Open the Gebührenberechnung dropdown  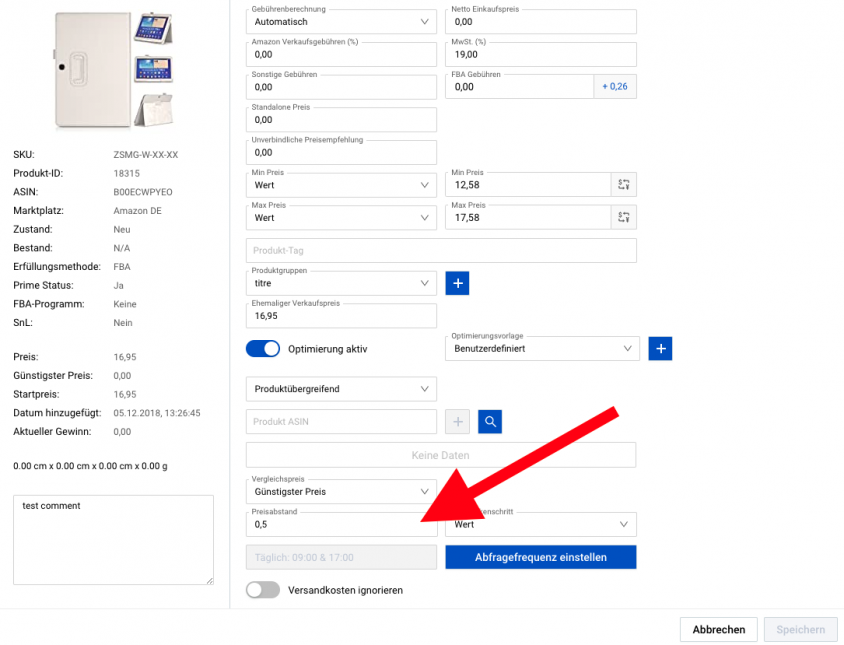pos(341,22)
